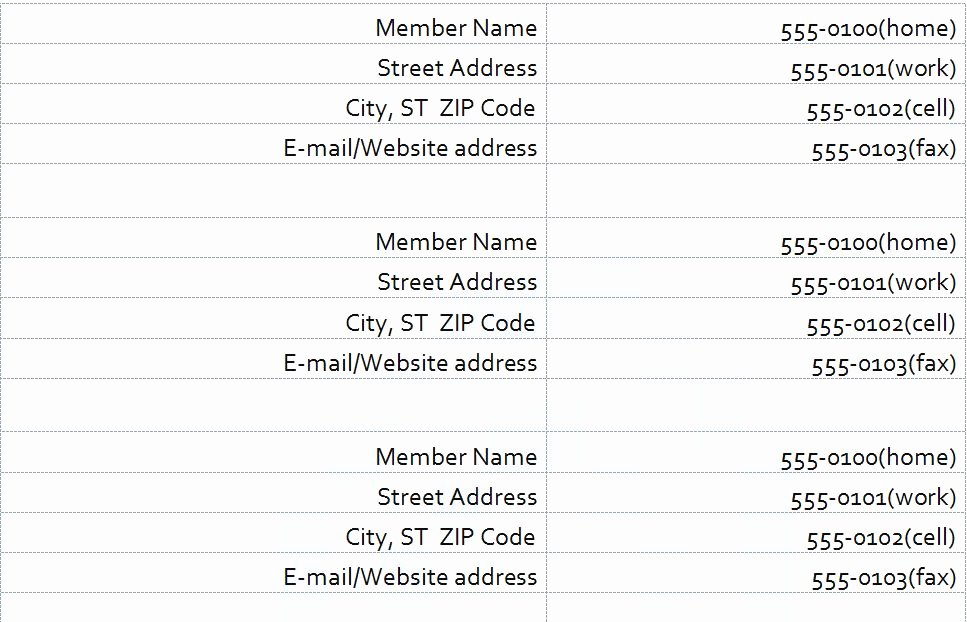Select E-mail/Website address in the third block
967x622 pixels.
pos(410,577)
